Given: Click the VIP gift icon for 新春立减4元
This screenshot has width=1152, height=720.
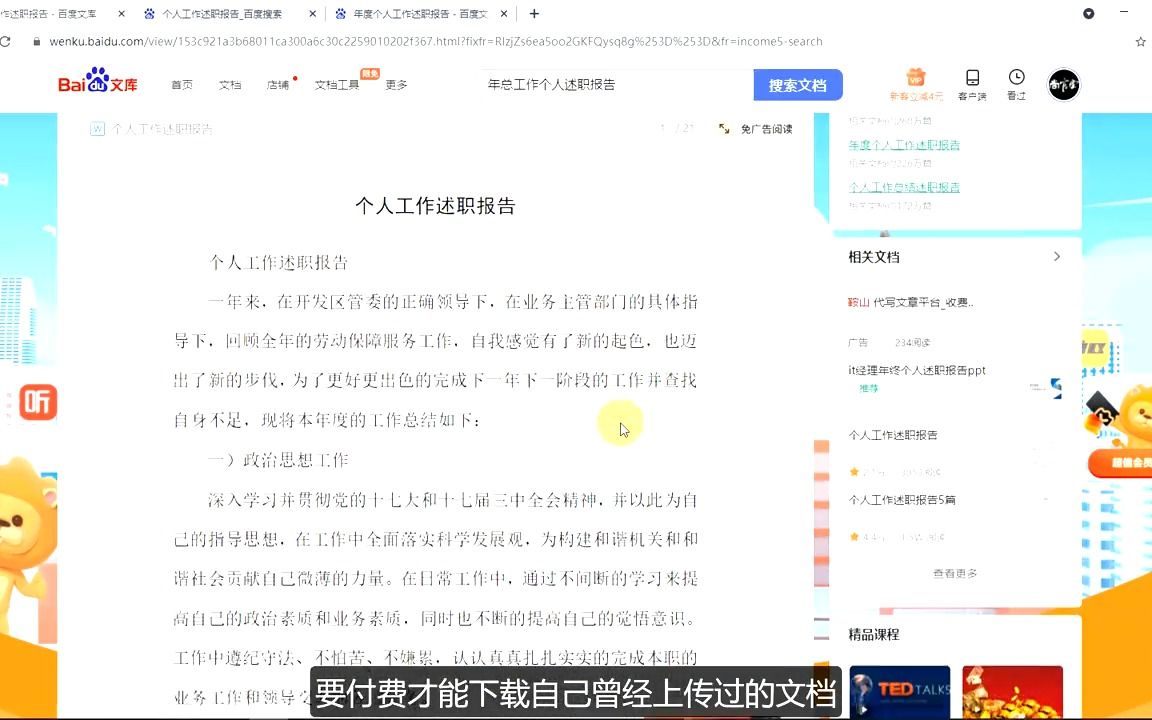Looking at the screenshot, I should point(916,78).
